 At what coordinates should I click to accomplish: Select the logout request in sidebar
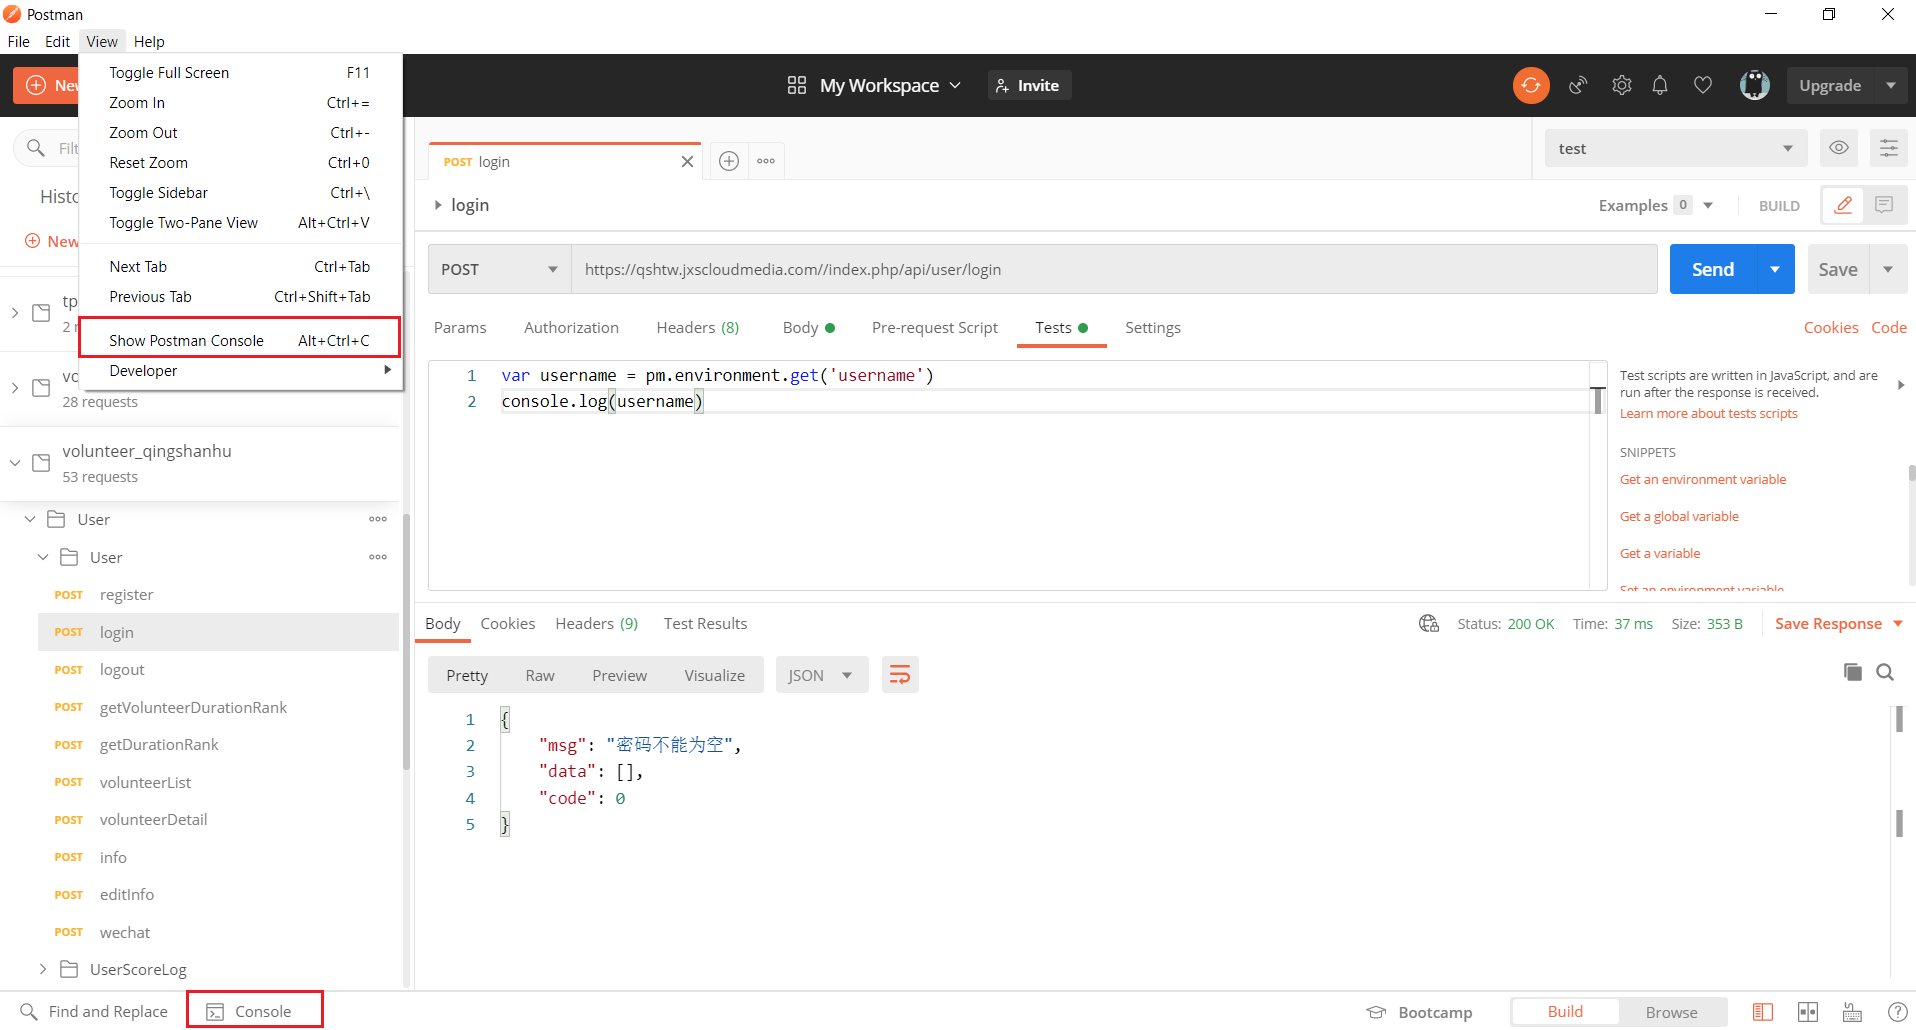[x=218, y=670]
